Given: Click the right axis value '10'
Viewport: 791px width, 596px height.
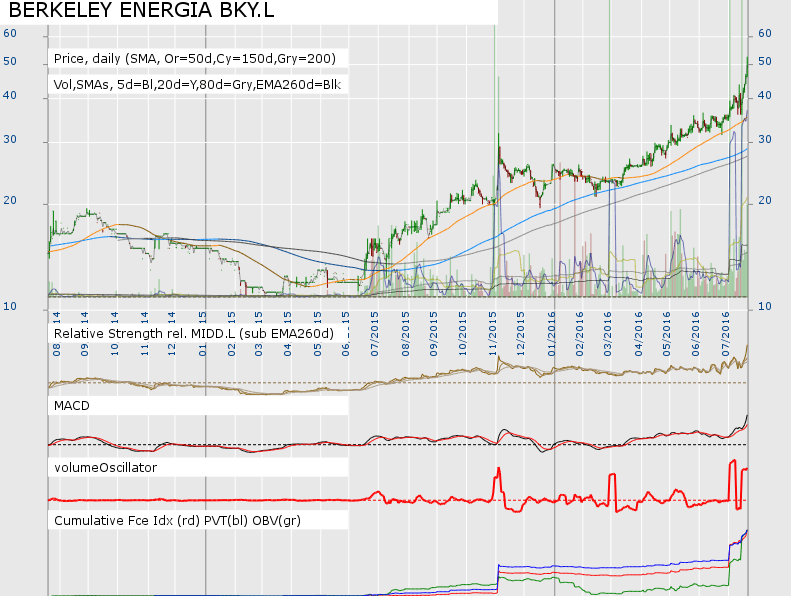Looking at the screenshot, I should 765,306.
